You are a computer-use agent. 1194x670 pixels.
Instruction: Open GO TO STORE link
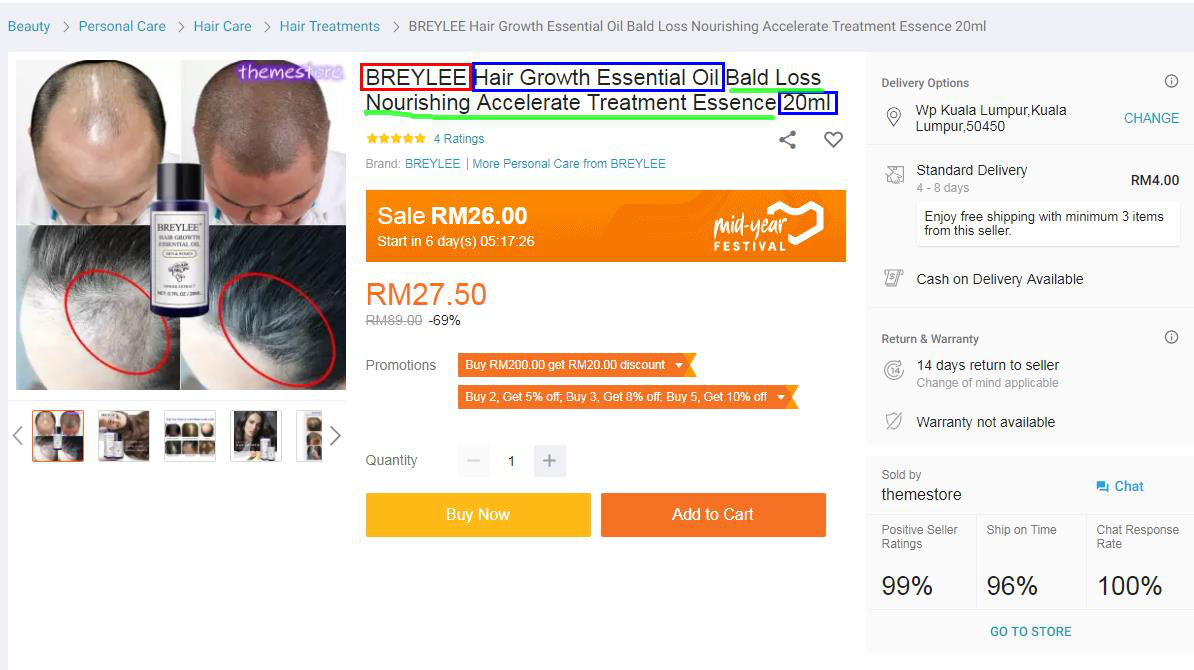point(1030,631)
